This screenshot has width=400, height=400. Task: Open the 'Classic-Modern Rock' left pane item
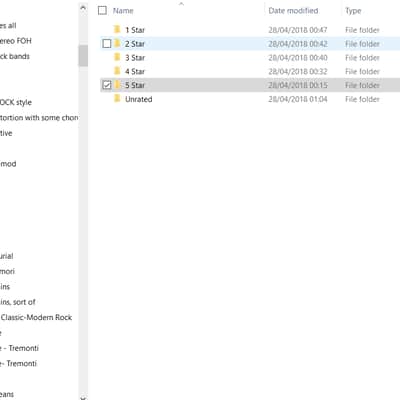36,317
